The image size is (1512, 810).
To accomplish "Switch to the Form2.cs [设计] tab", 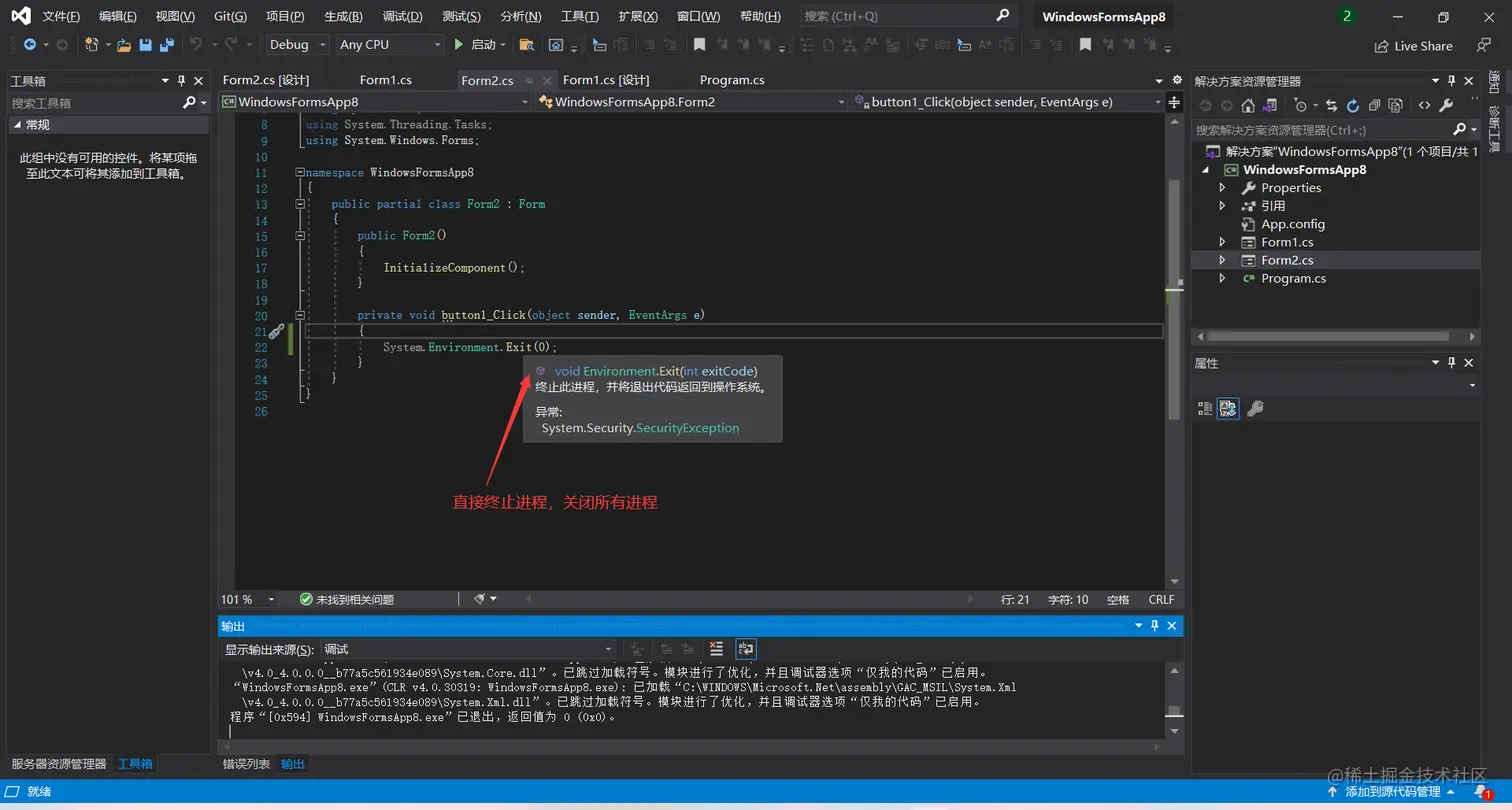I will (x=266, y=80).
